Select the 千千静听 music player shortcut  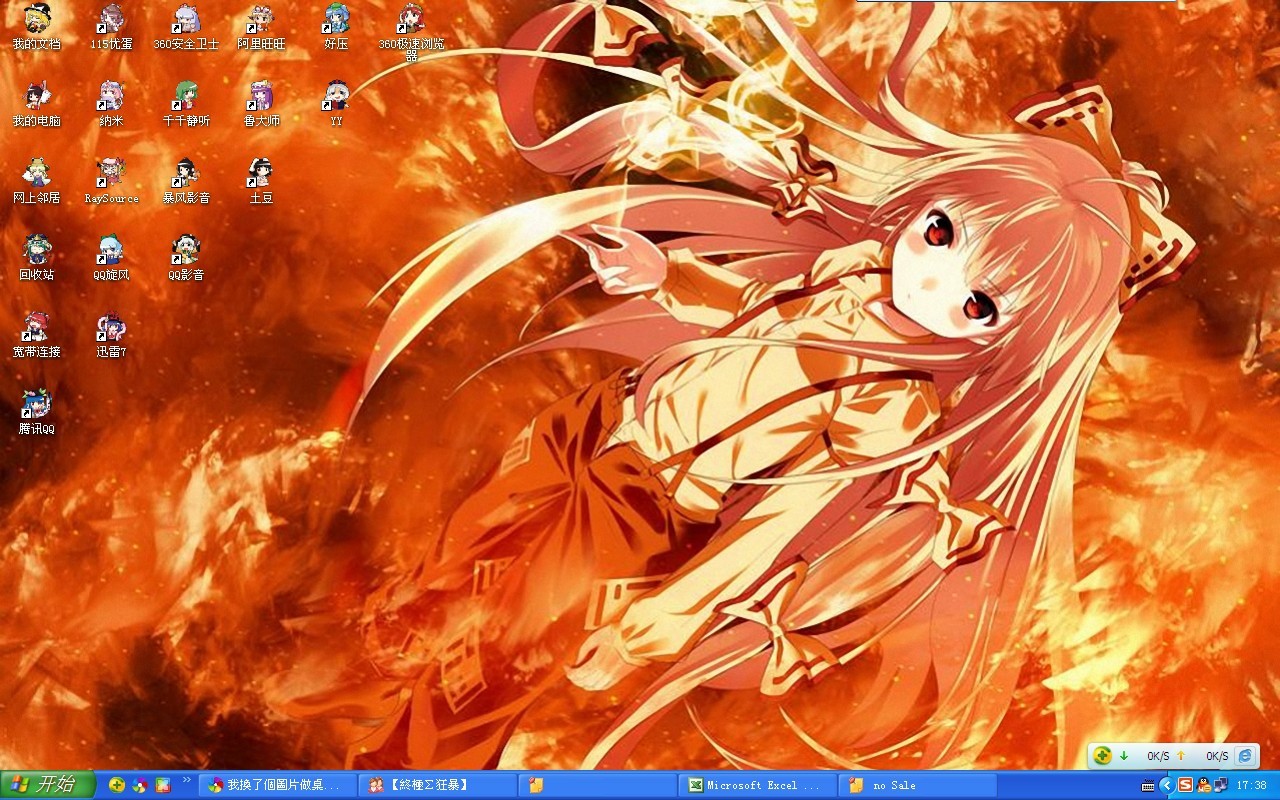[186, 98]
